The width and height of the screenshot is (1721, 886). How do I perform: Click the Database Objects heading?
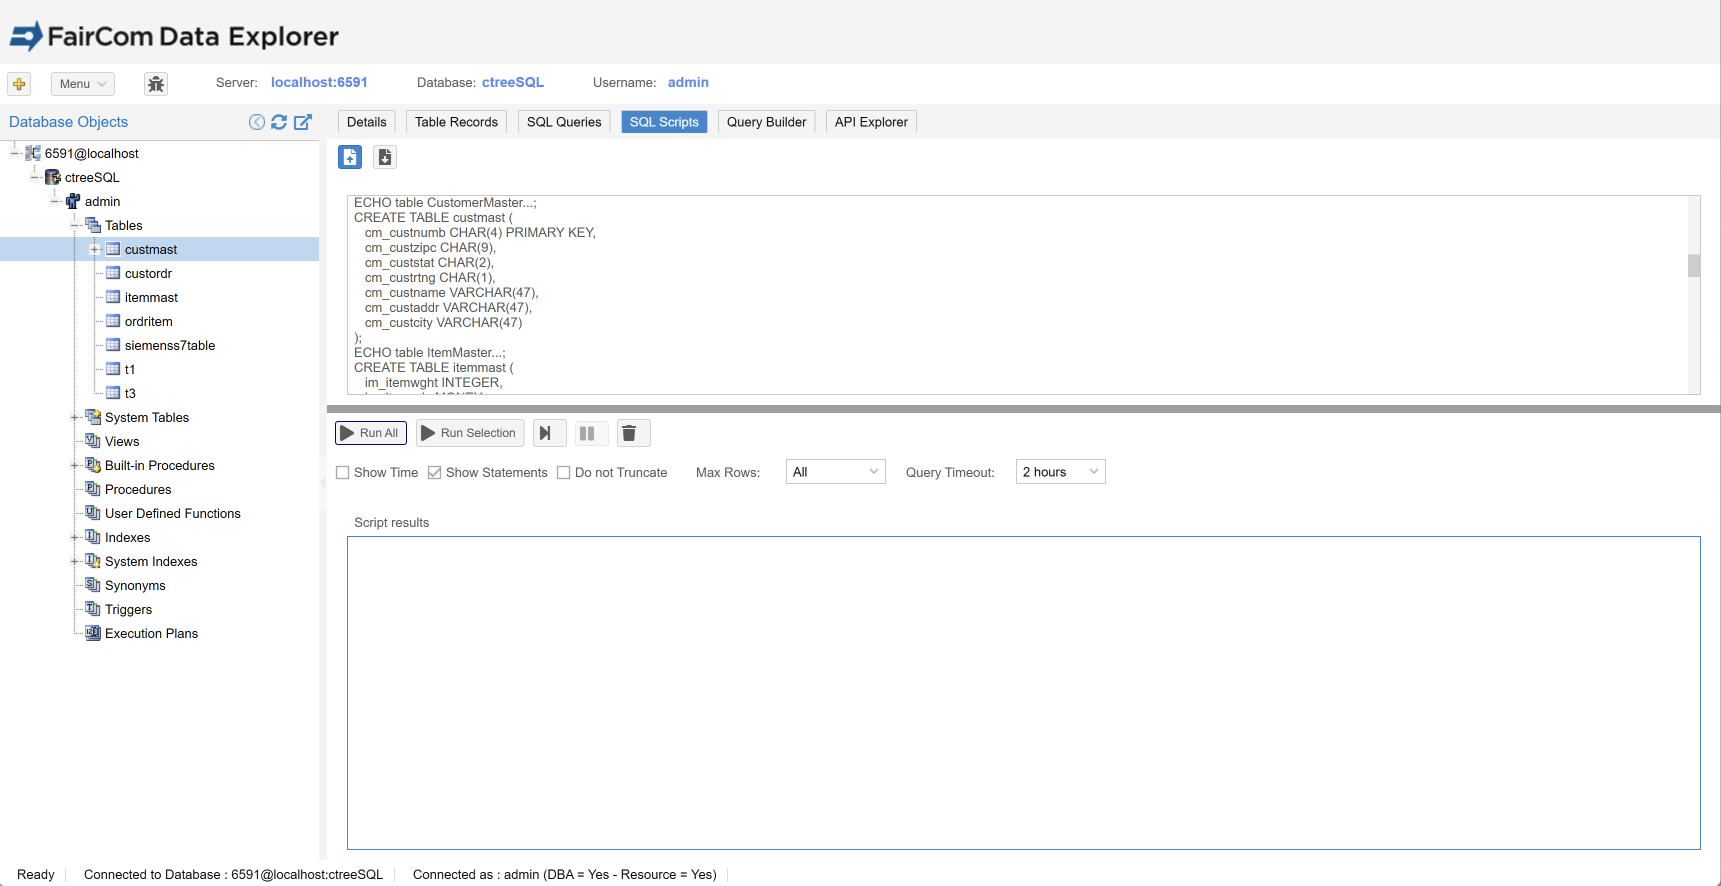point(69,122)
